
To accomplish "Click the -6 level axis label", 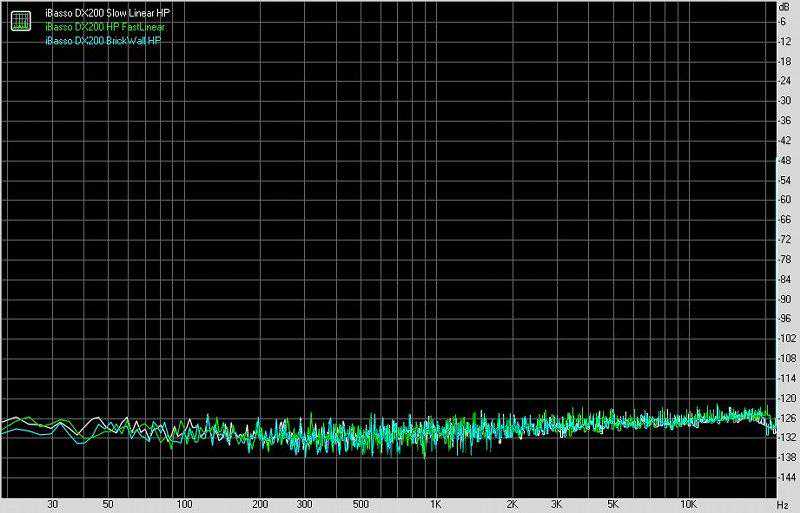I will [x=785, y=22].
